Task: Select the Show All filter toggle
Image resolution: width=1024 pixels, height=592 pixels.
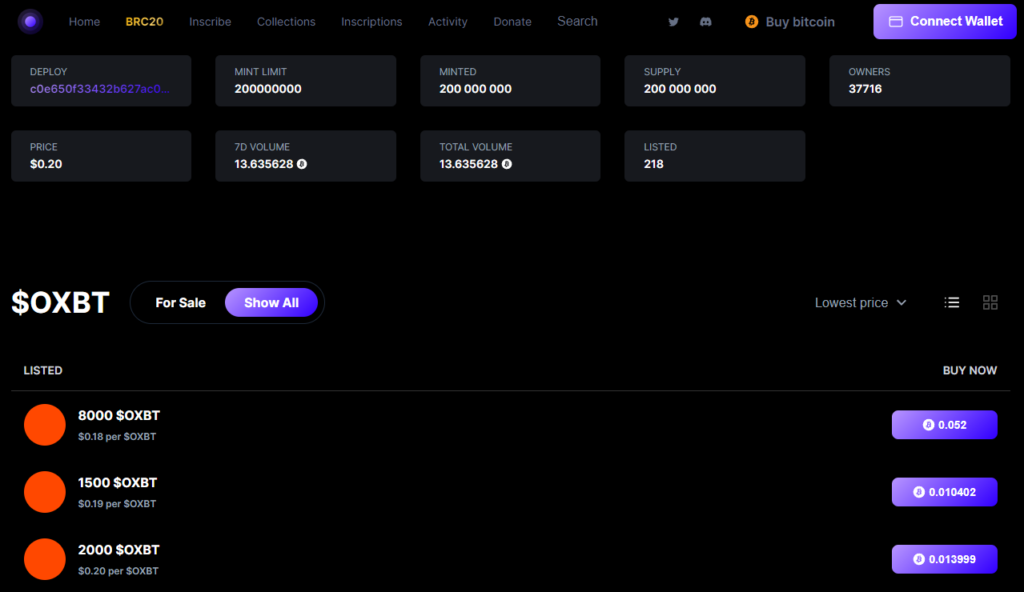Action: click(271, 302)
